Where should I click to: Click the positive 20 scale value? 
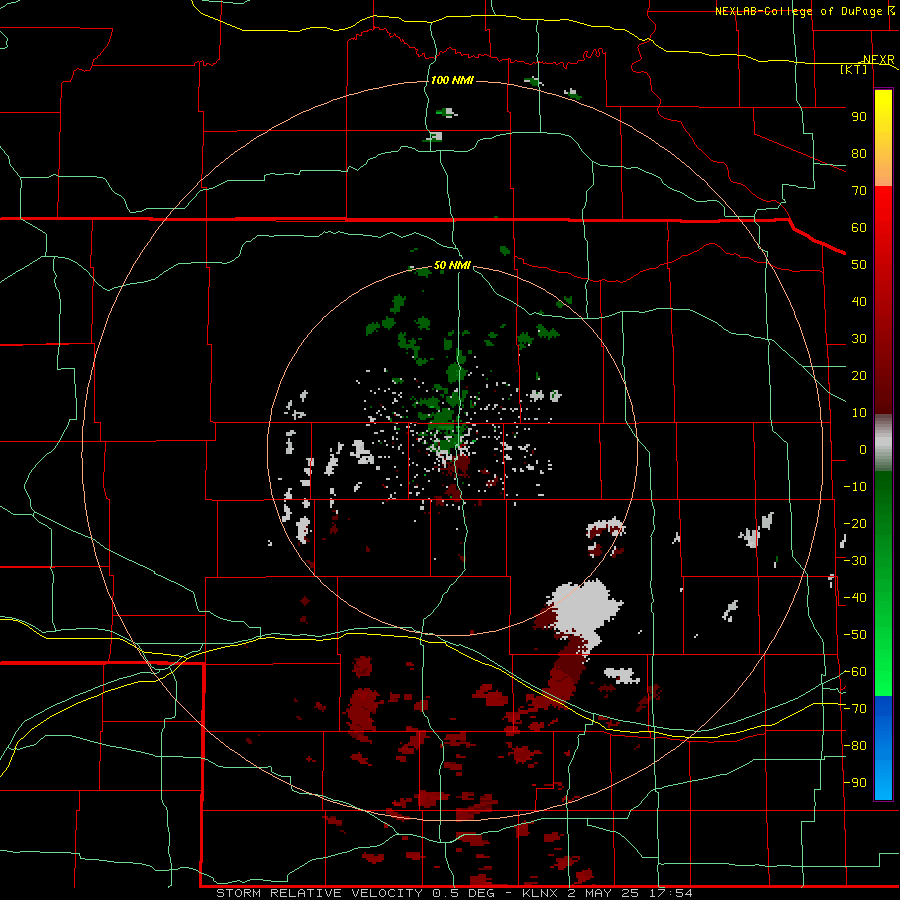click(859, 376)
